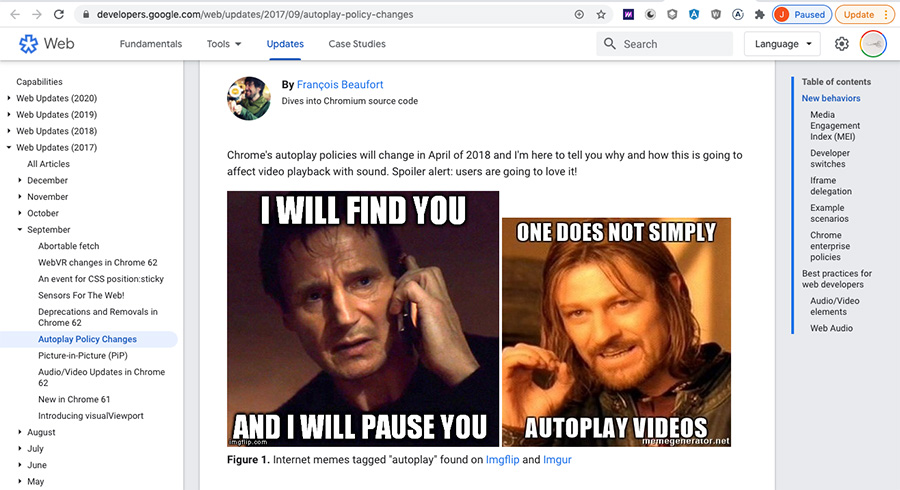The width and height of the screenshot is (900, 490).
Task: Open the Google account avatar
Action: click(873, 44)
